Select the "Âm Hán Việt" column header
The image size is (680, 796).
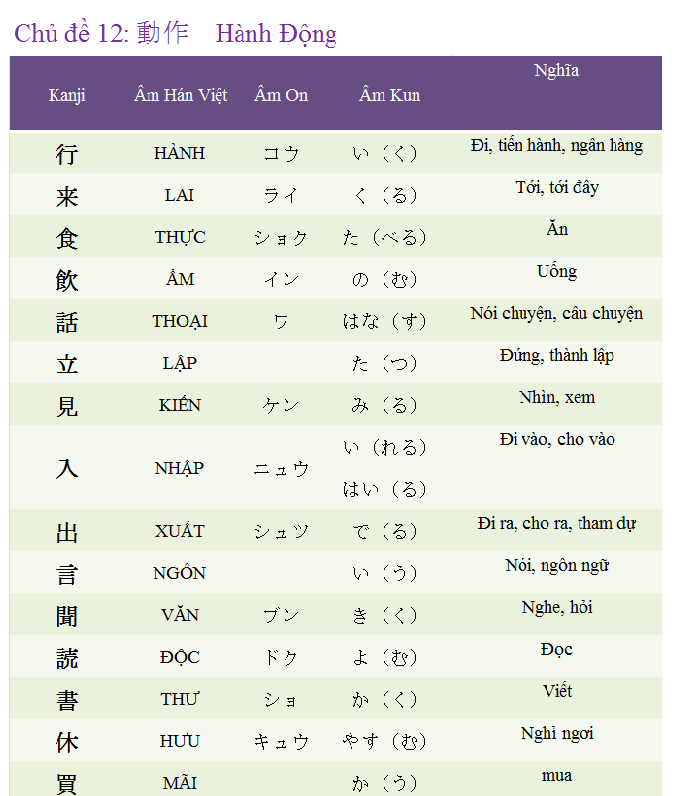[x=180, y=95]
